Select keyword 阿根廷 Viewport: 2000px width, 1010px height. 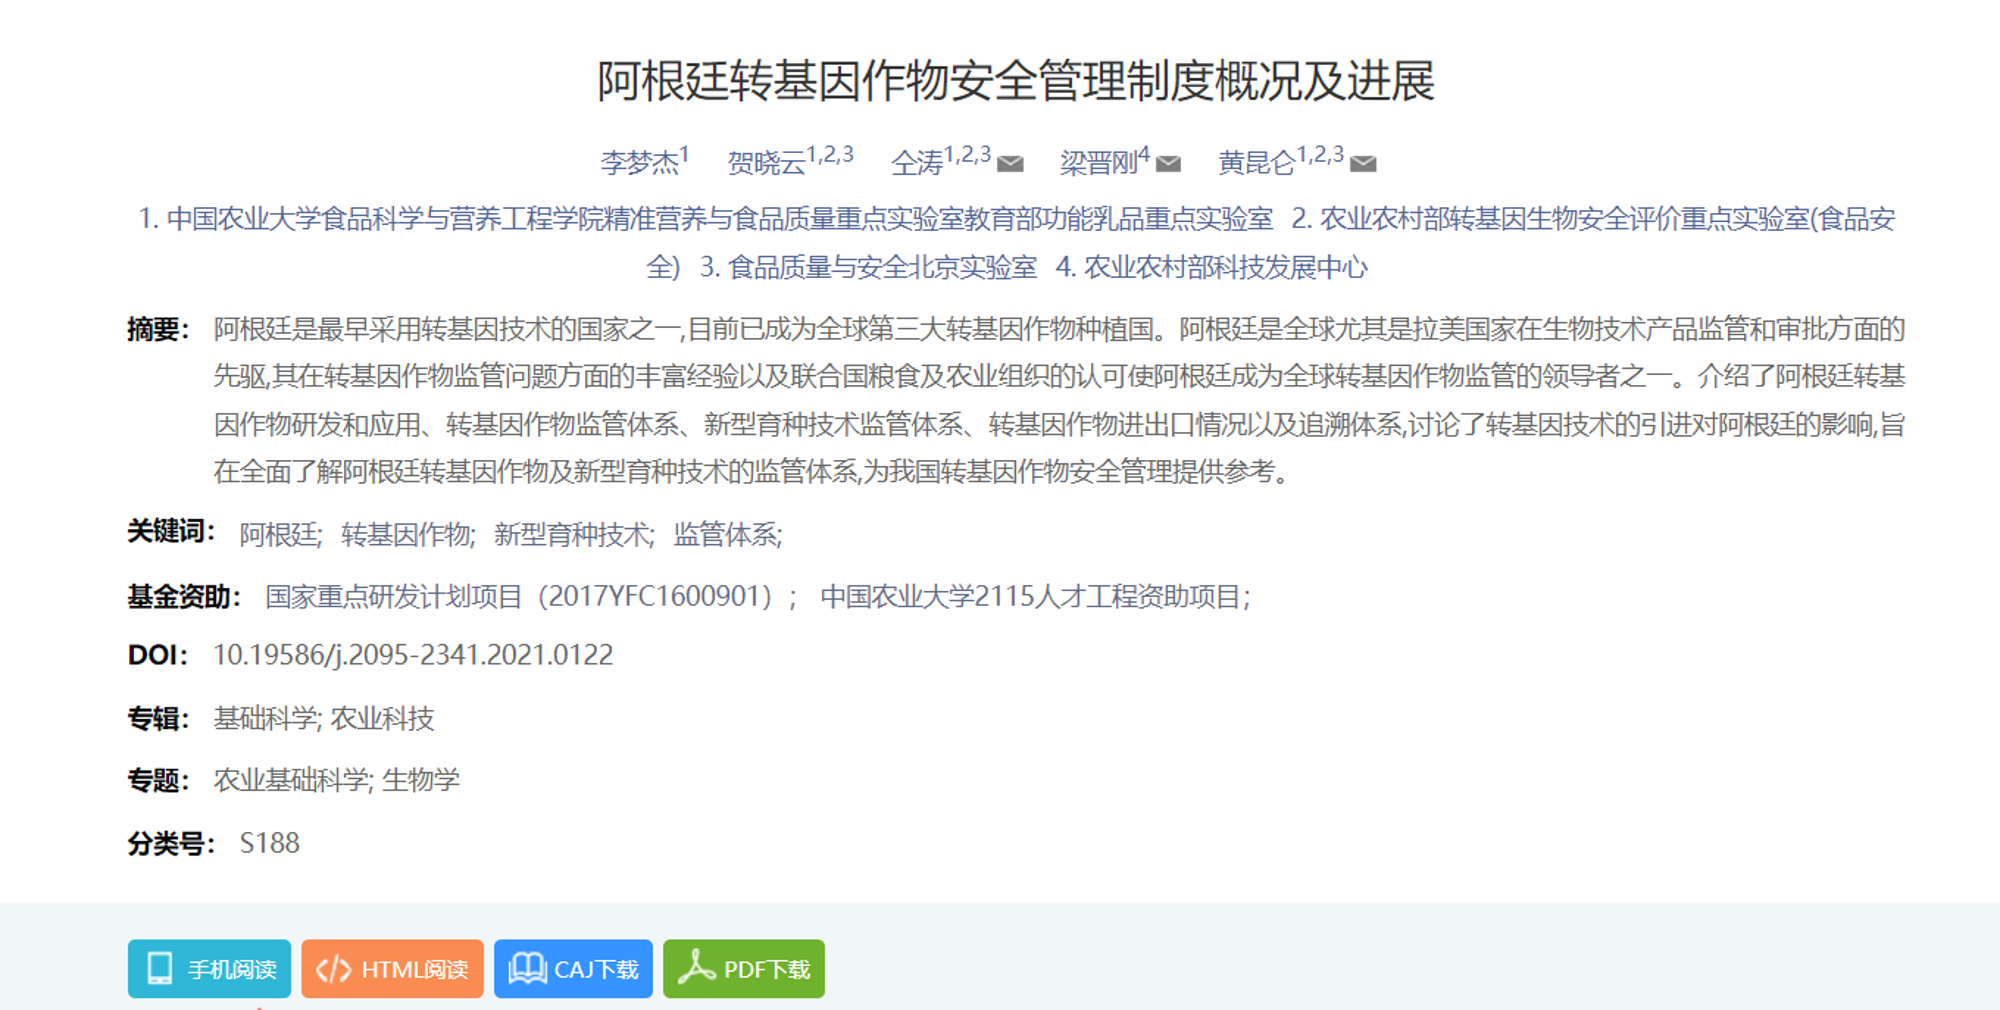pos(280,535)
